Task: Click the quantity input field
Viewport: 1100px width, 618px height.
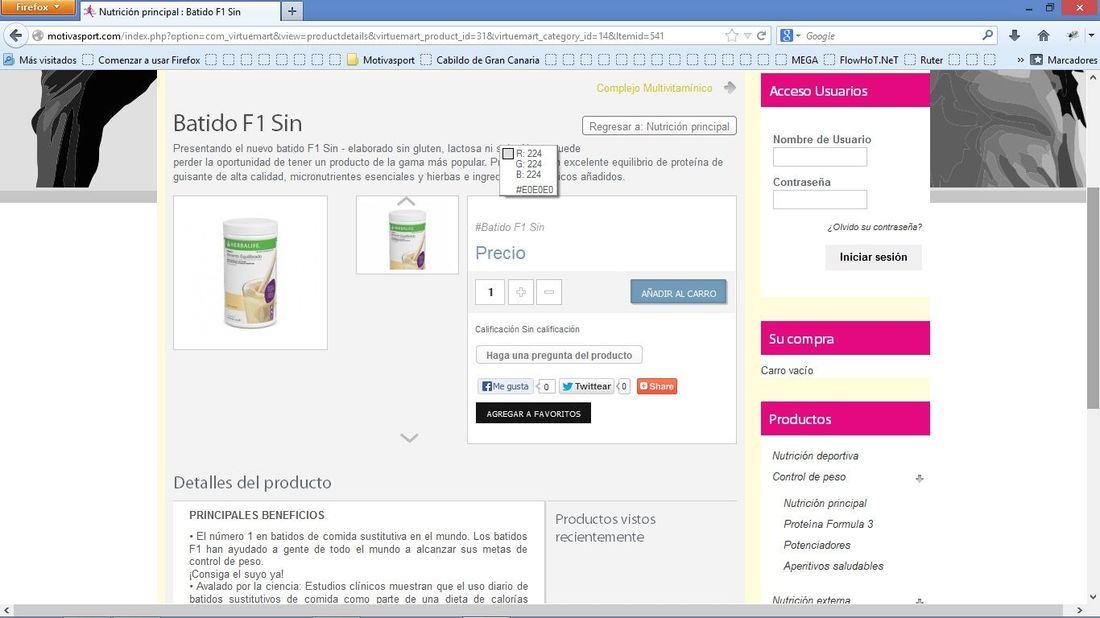Action: (490, 292)
